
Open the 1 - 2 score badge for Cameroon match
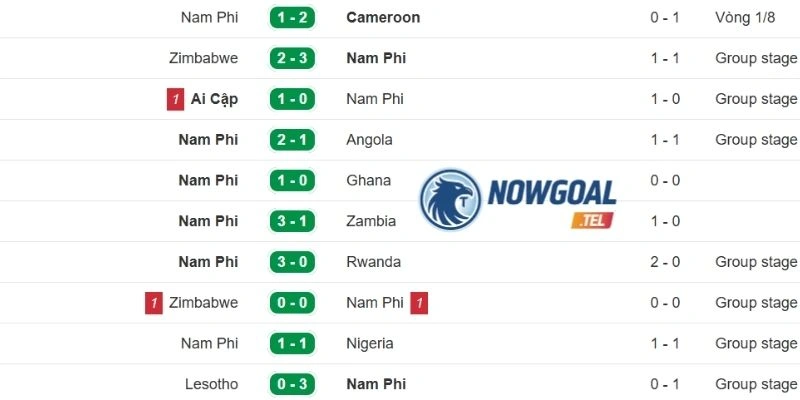[x=292, y=17]
